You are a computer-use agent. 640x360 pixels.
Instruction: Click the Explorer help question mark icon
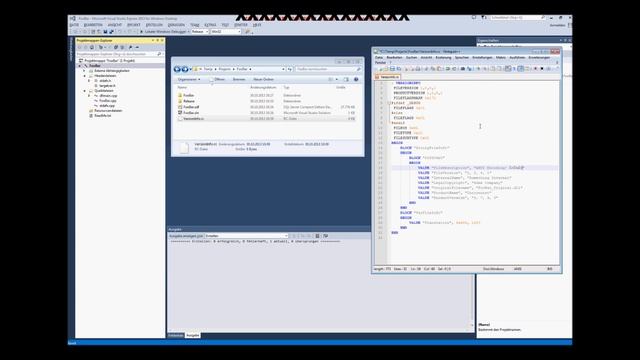pyautogui.click(x=356, y=79)
